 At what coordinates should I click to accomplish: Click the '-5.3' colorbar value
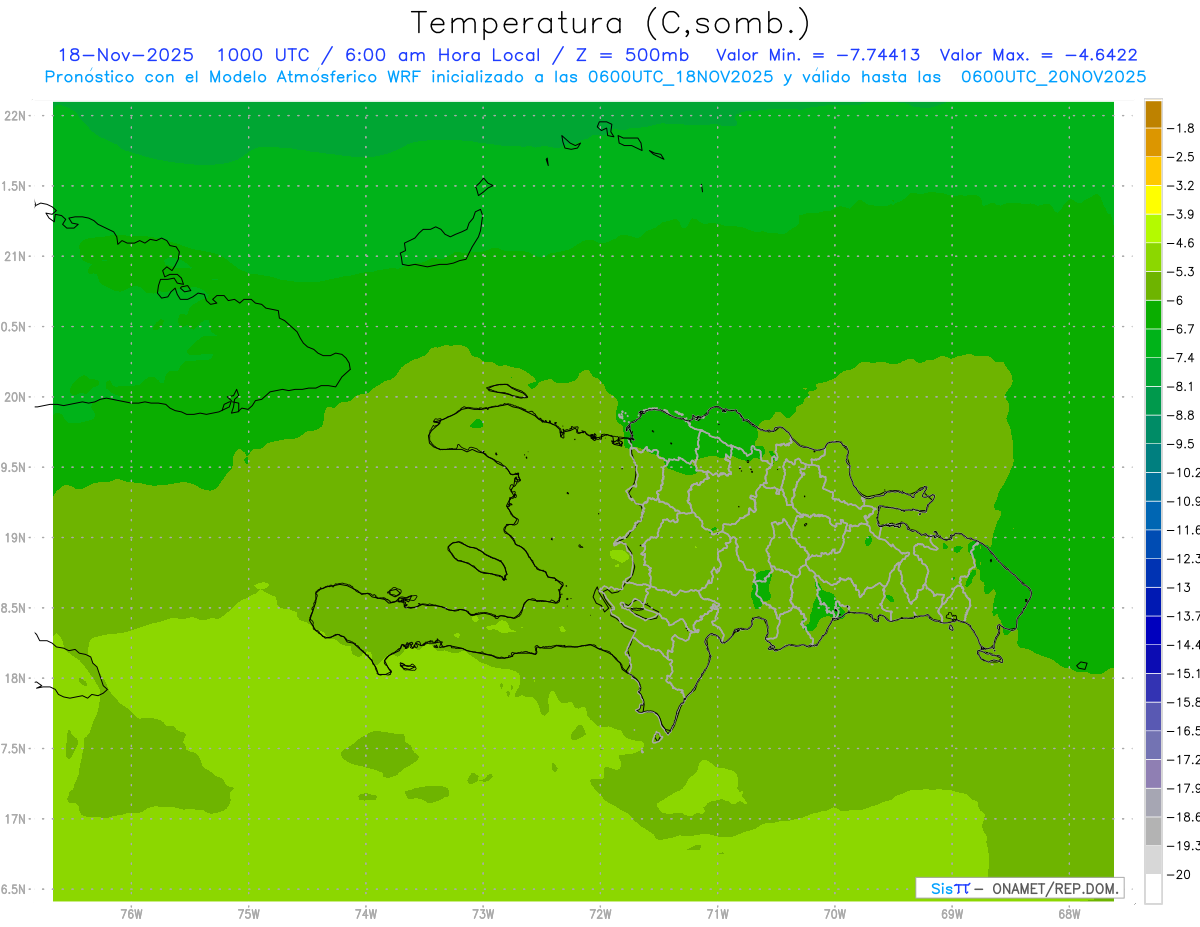tap(1182, 271)
